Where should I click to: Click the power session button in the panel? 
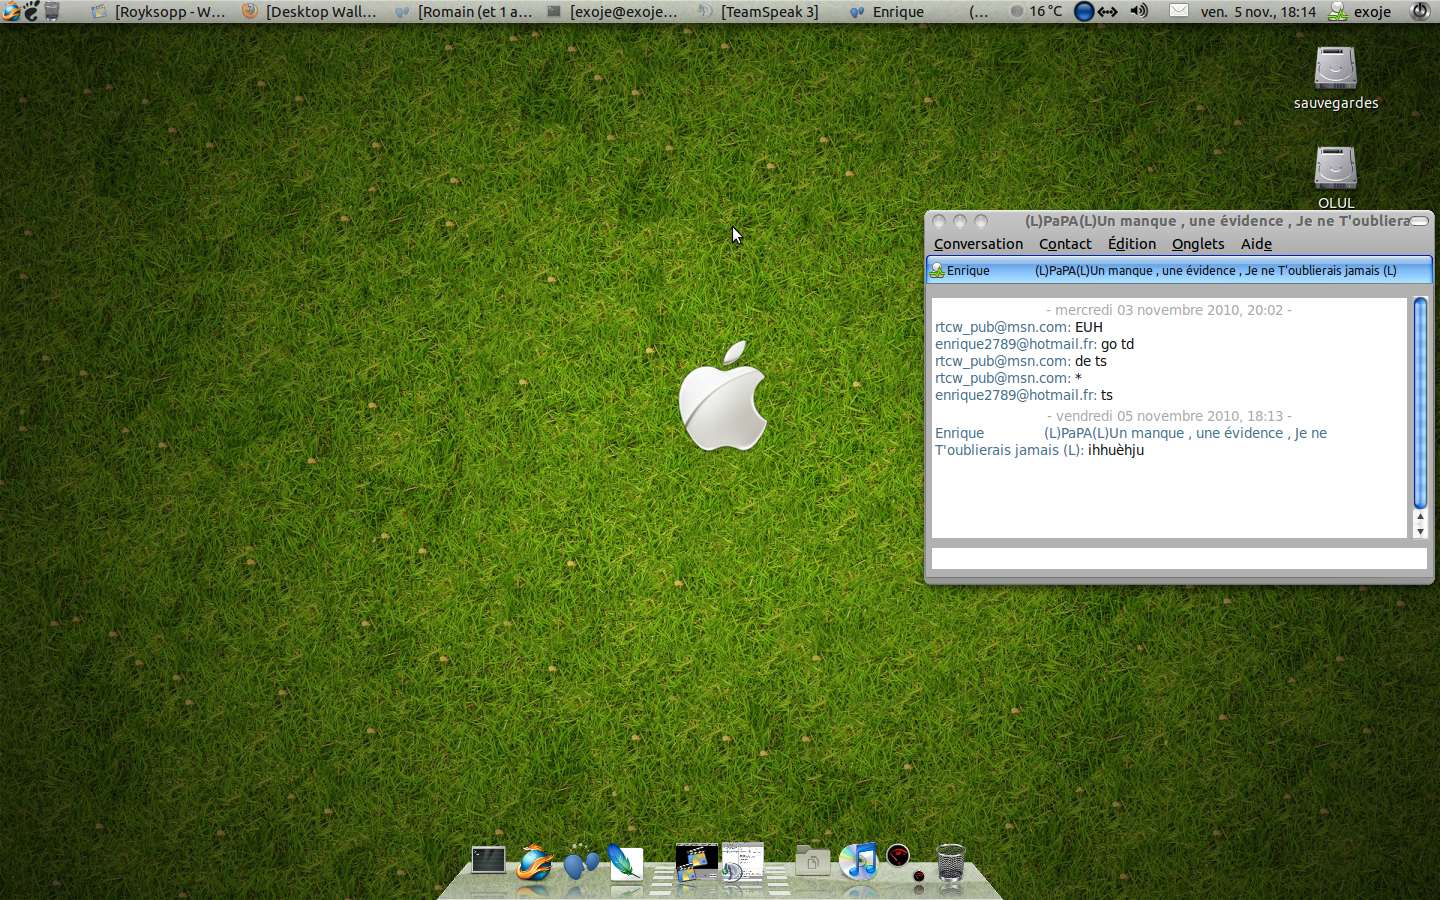tap(1420, 12)
